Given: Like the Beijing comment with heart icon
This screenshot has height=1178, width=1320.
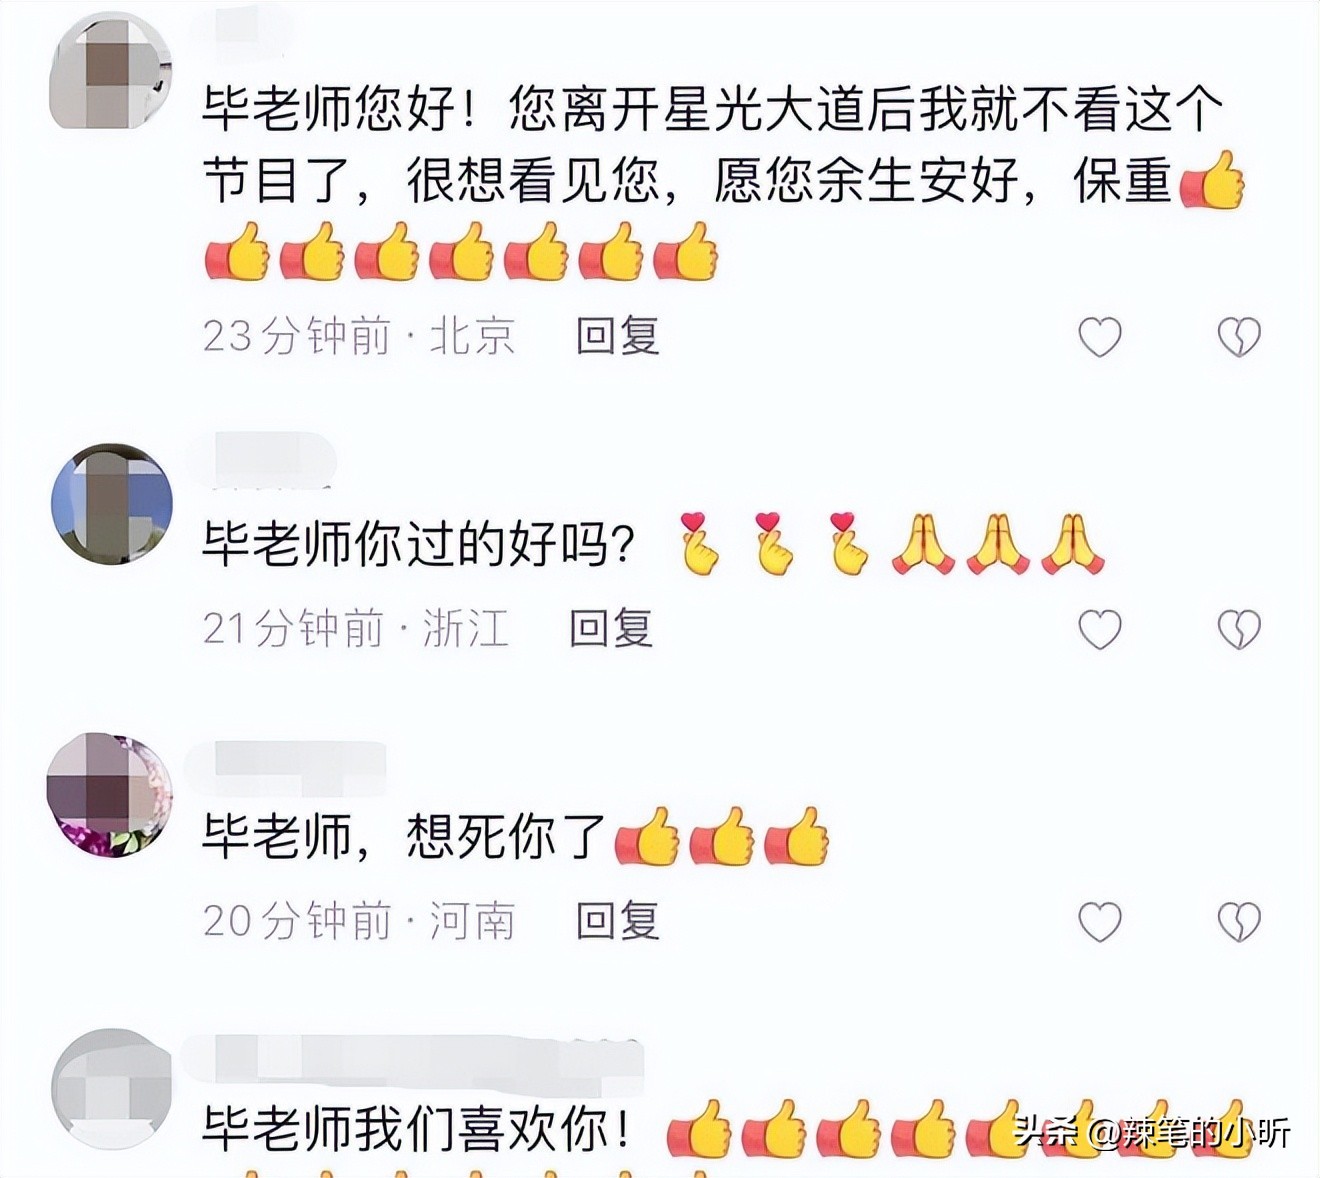Looking at the screenshot, I should pyautogui.click(x=1099, y=337).
